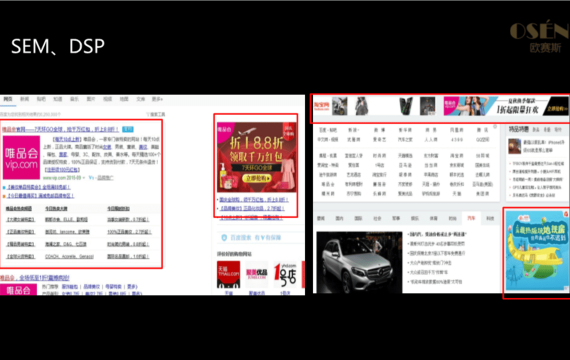Viewport: 570px width, 360px height.
Task: Switch to the 体育 news tab
Action: tap(434, 218)
